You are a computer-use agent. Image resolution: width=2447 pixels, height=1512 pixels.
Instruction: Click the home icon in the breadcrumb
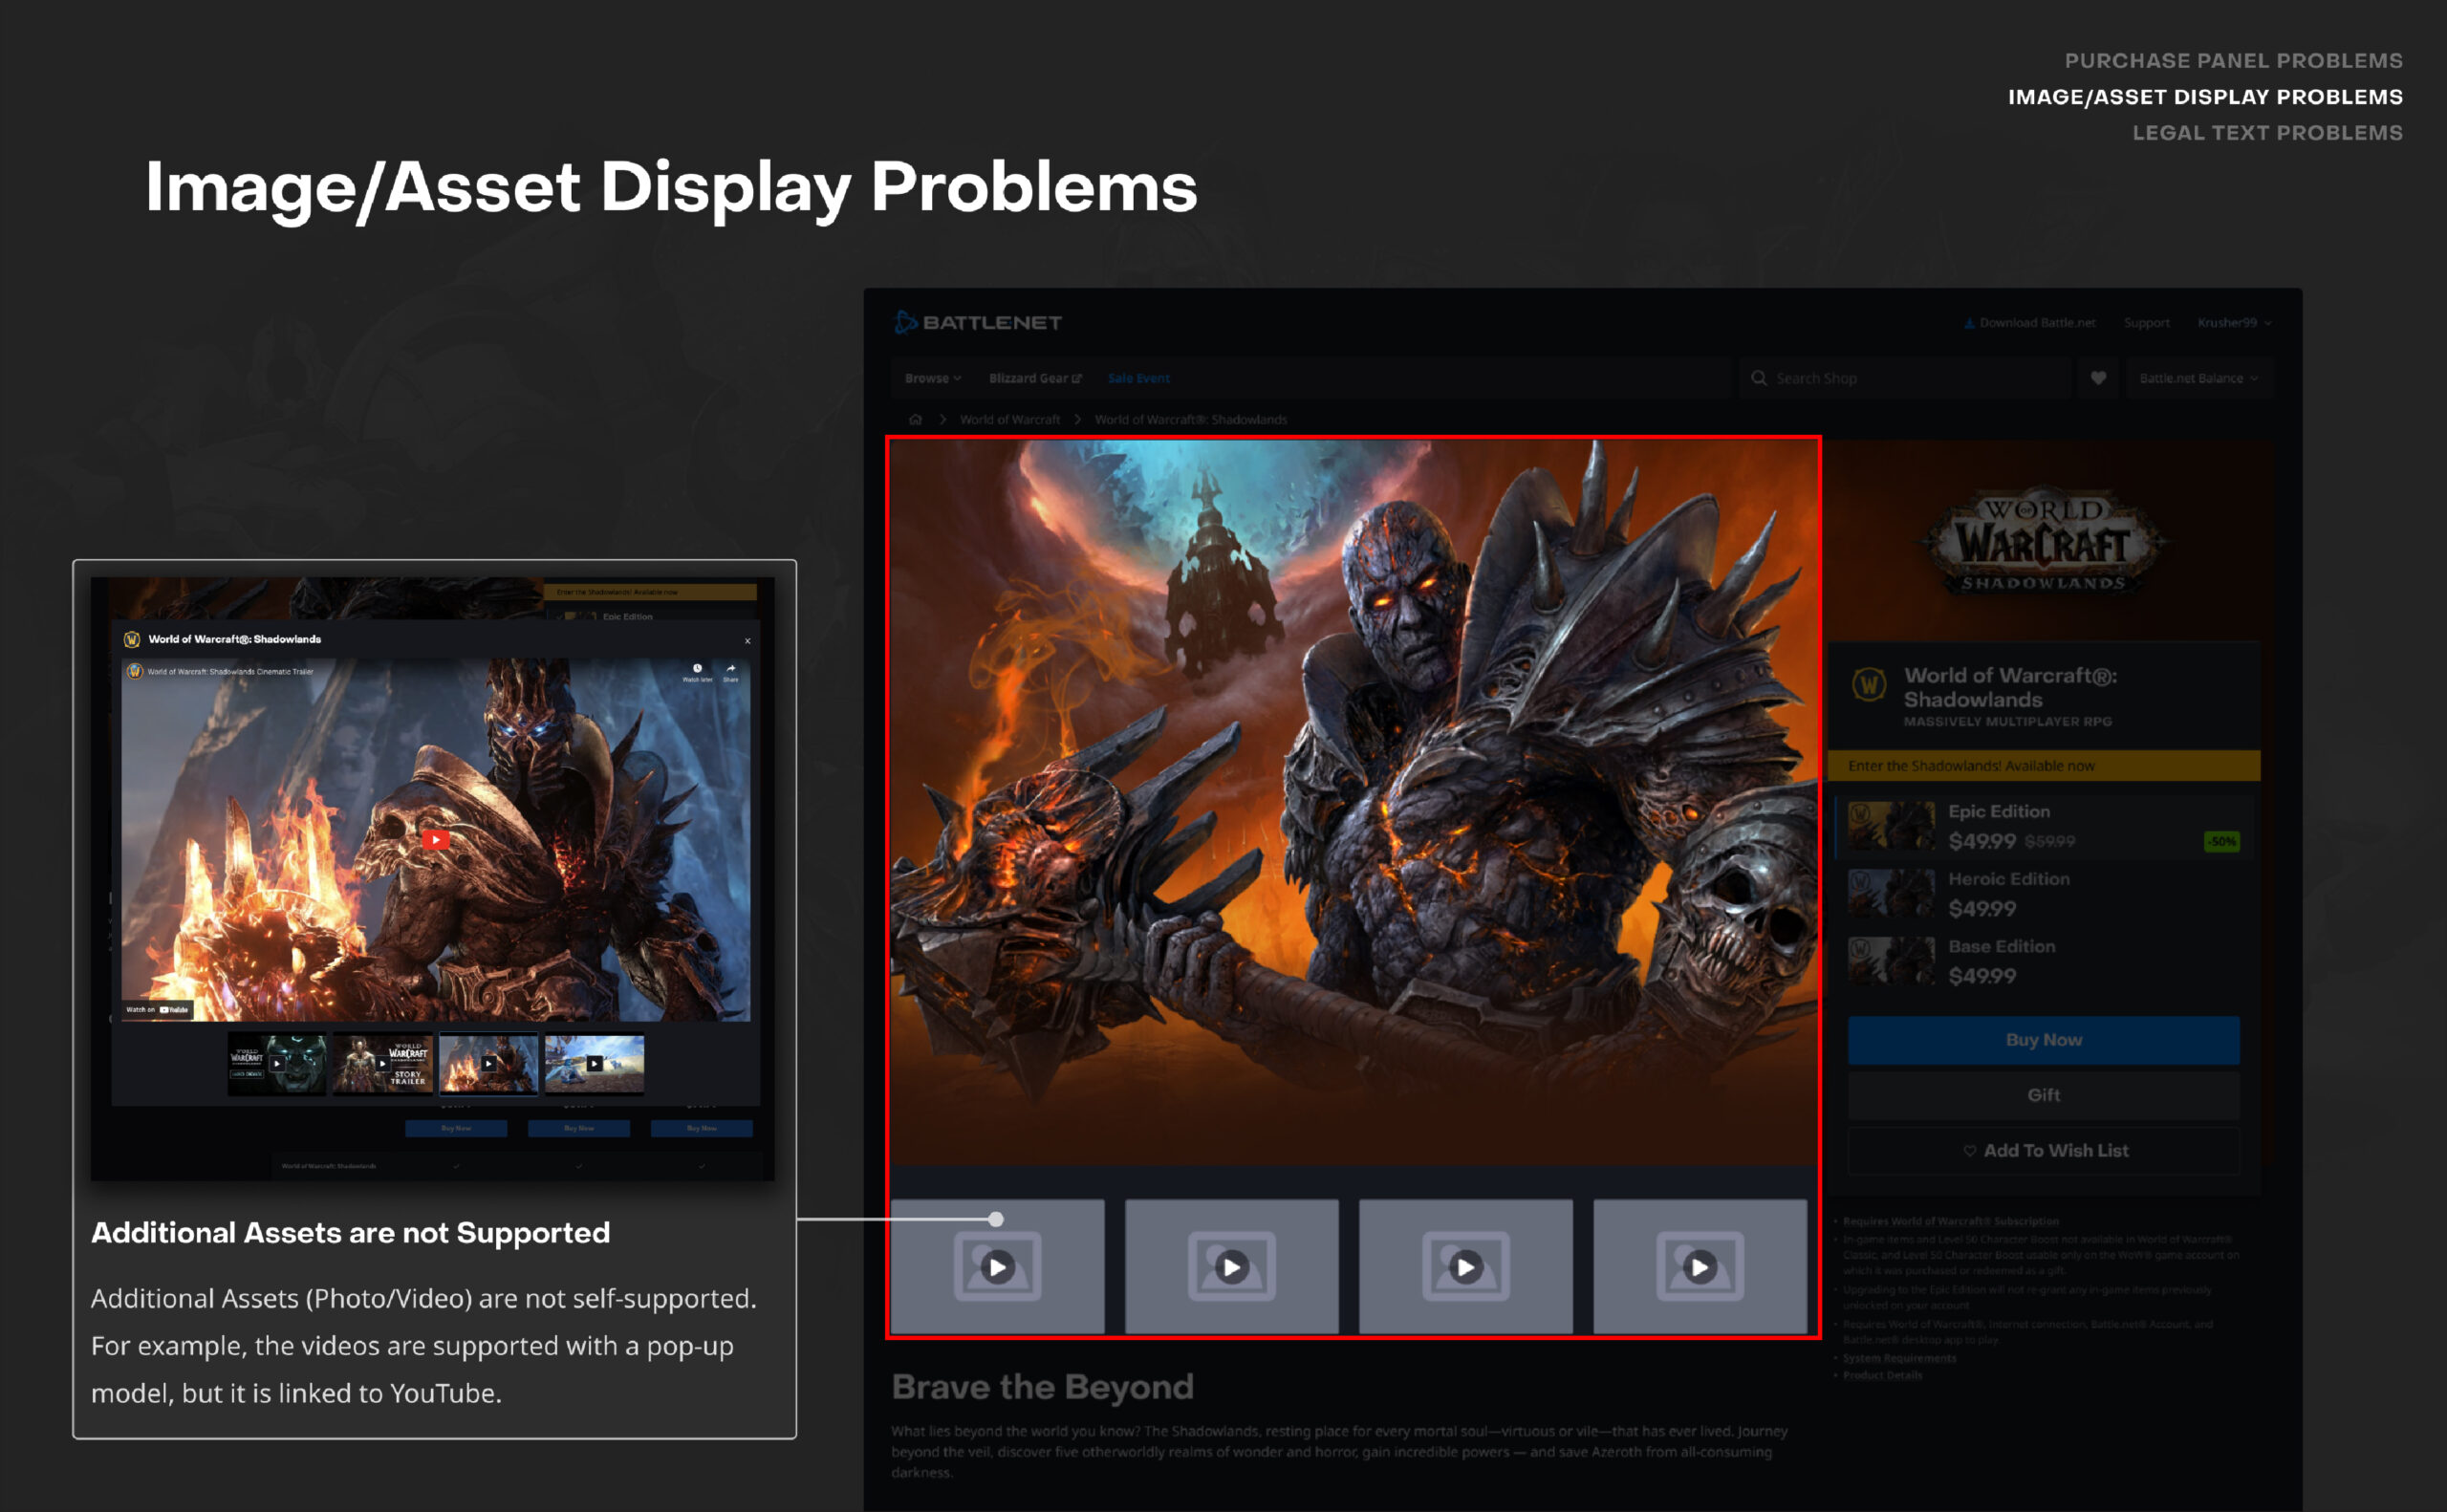pos(915,419)
